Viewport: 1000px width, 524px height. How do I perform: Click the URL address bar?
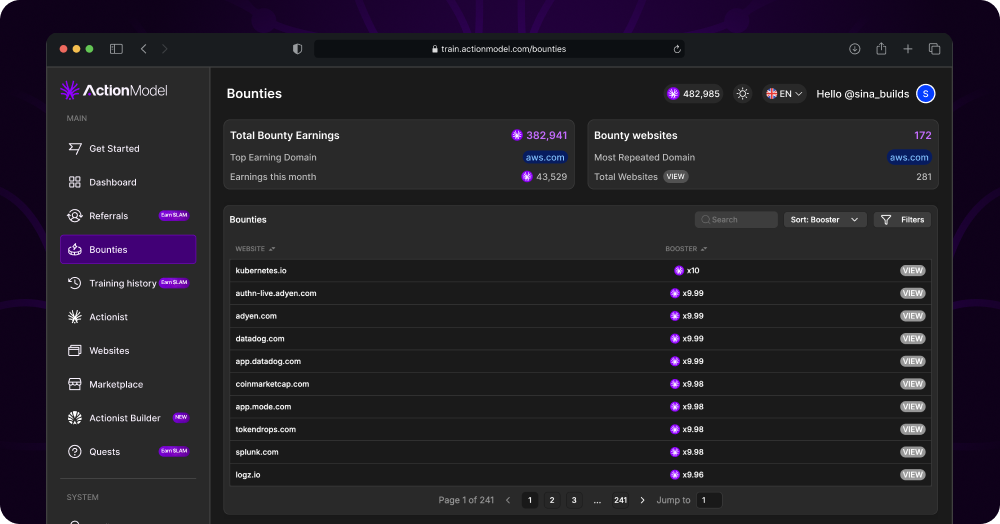499,49
